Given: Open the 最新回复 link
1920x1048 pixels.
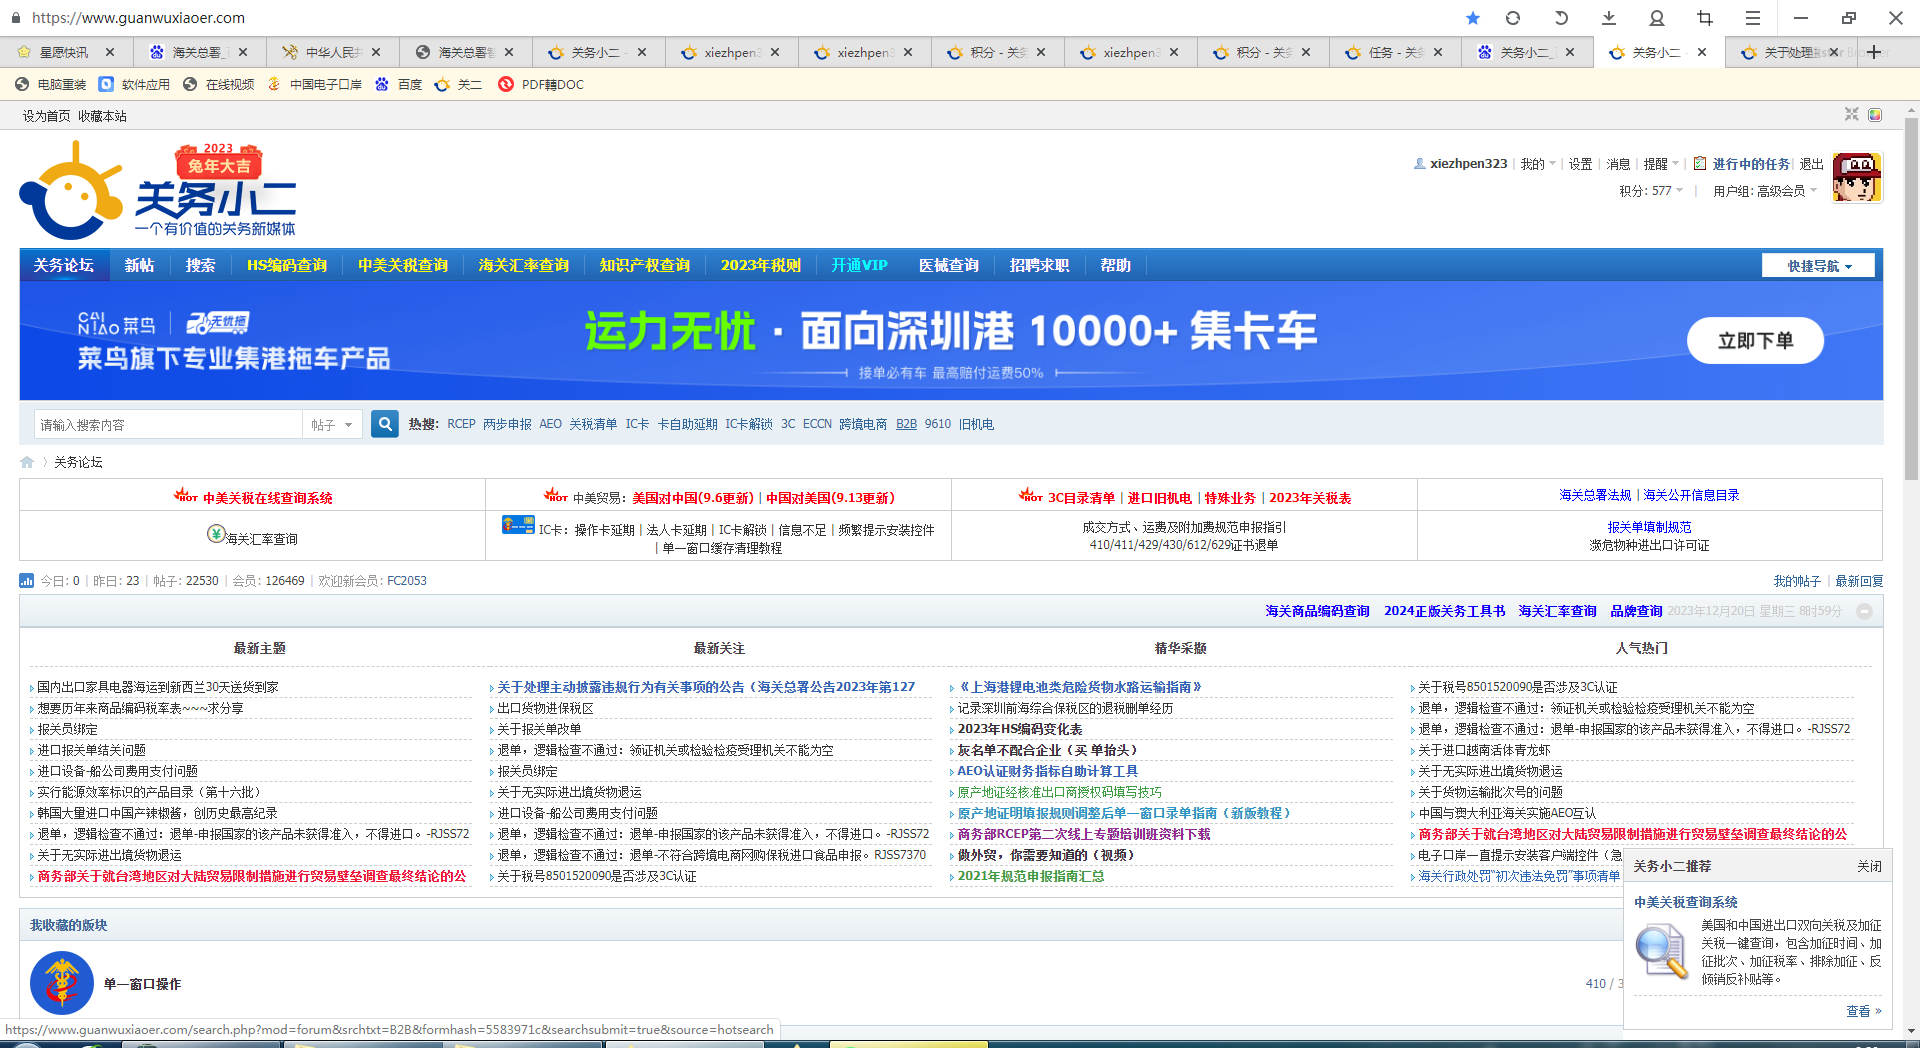Looking at the screenshot, I should [x=1859, y=581].
